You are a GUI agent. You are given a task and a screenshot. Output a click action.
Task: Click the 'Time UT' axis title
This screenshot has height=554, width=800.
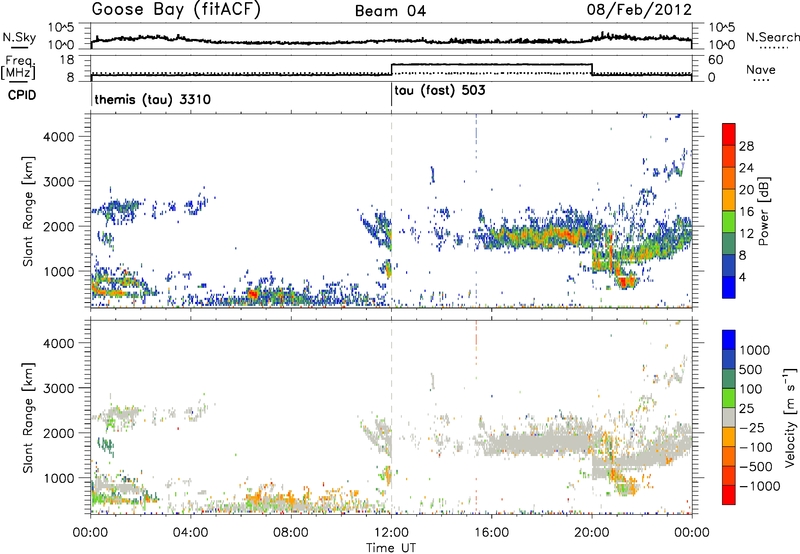391,548
